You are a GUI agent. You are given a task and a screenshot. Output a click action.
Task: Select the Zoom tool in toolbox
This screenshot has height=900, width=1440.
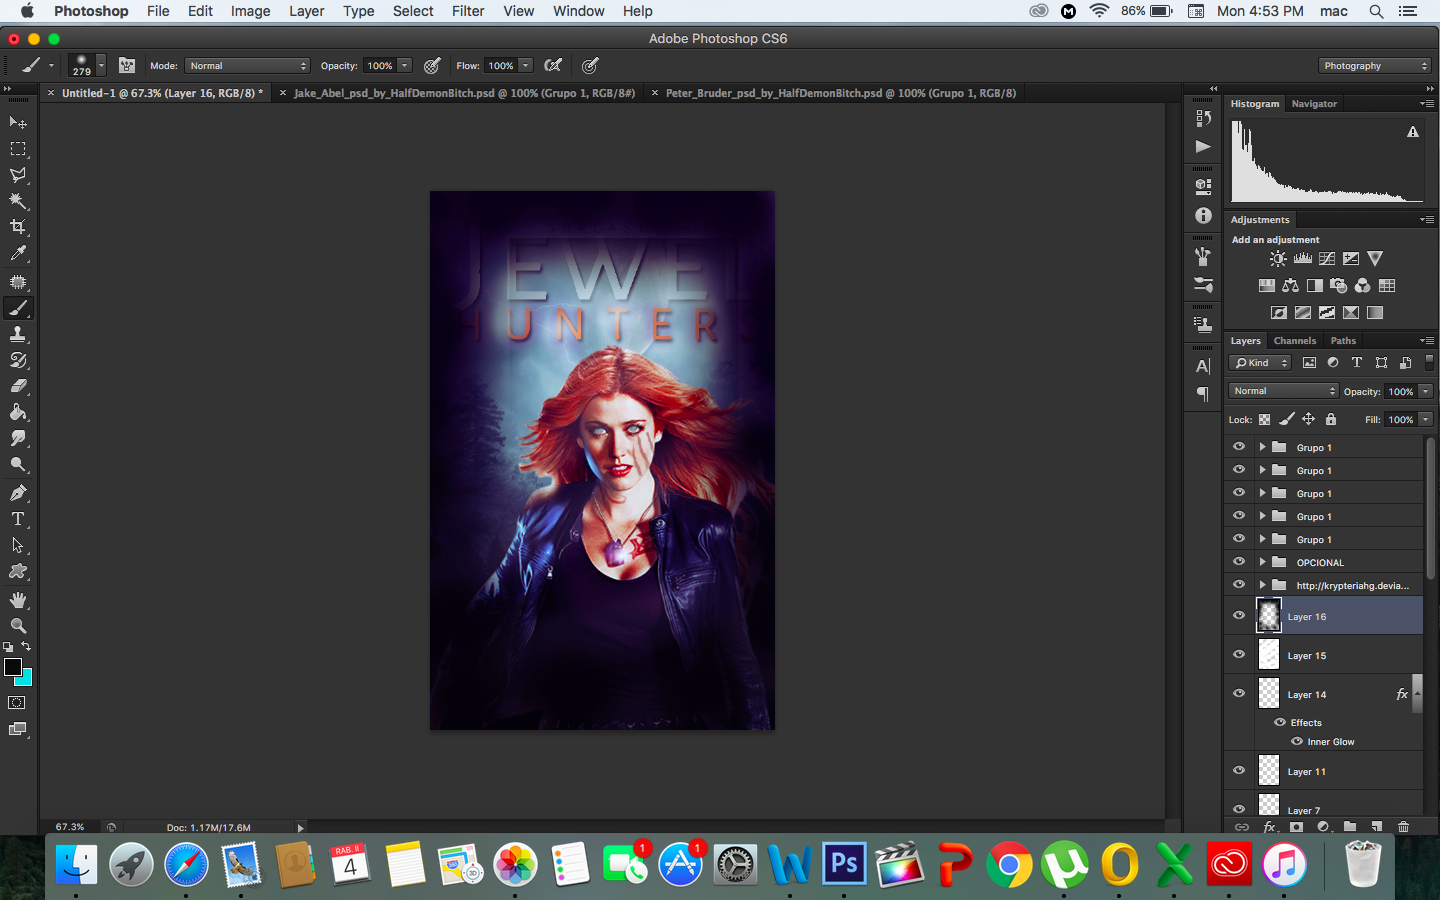tap(18, 626)
